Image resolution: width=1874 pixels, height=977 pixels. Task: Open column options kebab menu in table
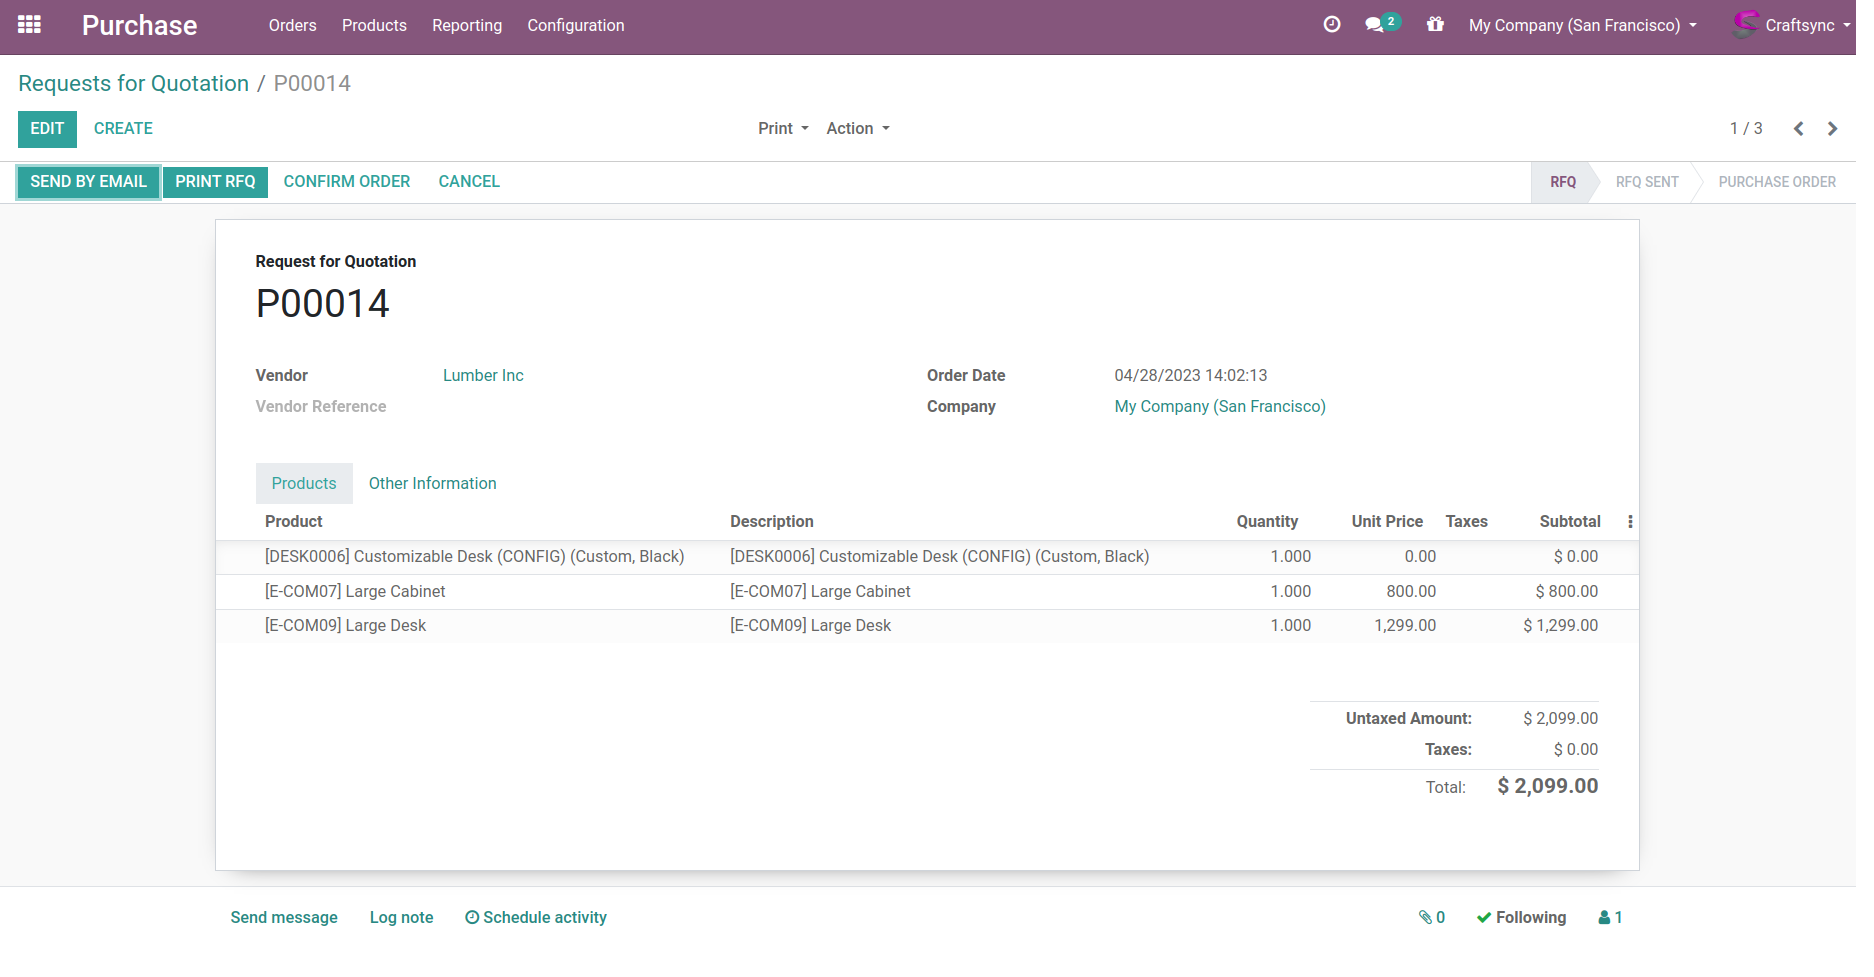(1630, 522)
